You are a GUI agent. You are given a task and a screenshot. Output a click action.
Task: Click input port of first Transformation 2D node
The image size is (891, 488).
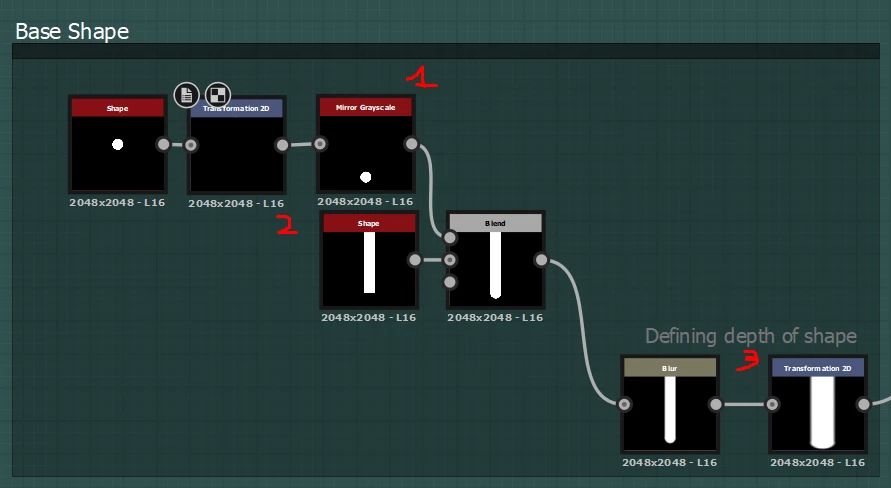(191, 145)
